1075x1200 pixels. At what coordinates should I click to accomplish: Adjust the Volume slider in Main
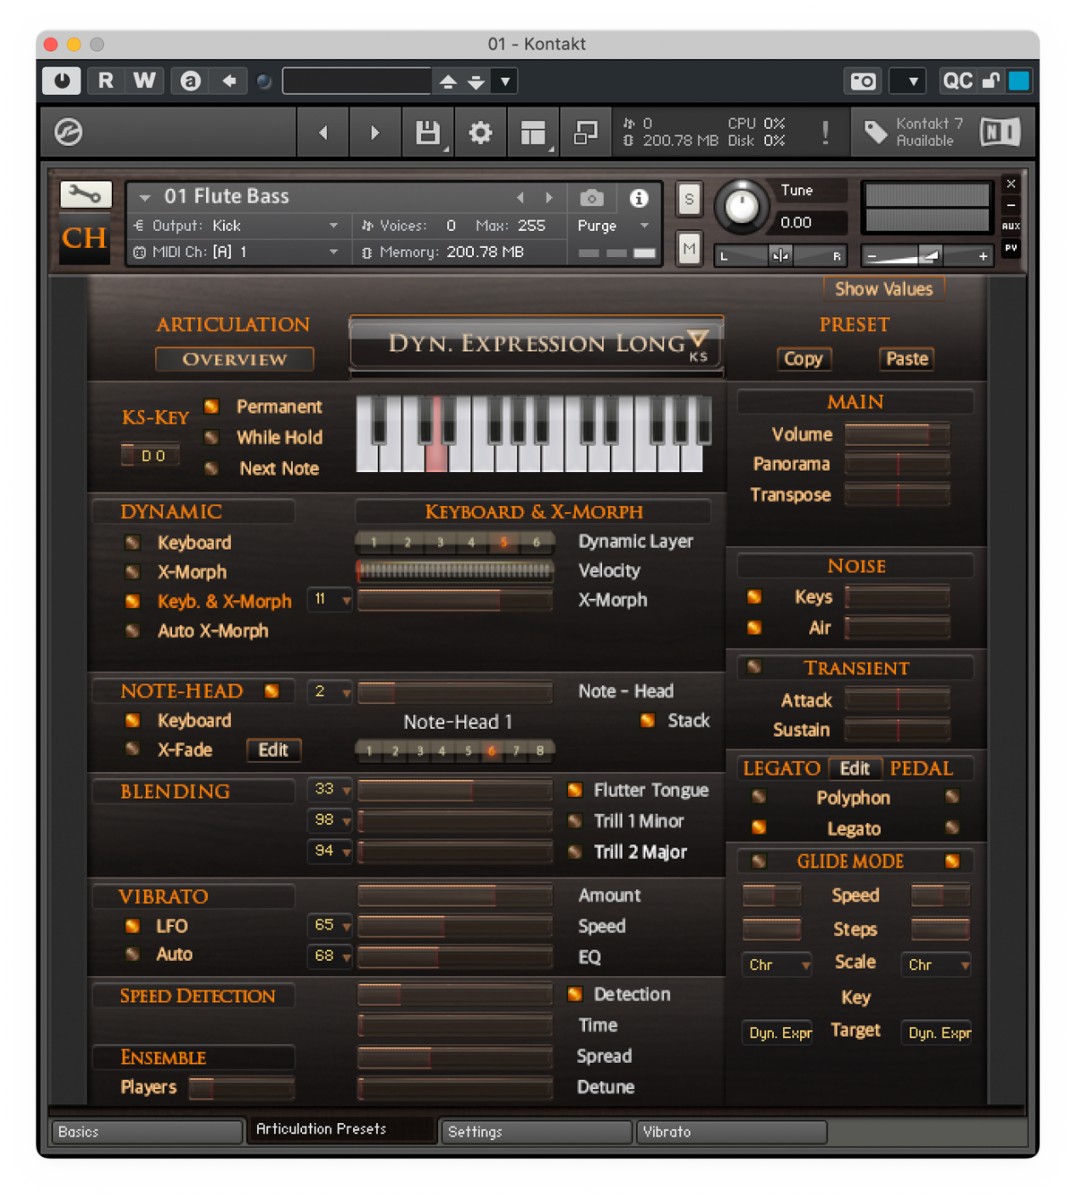[x=896, y=434]
